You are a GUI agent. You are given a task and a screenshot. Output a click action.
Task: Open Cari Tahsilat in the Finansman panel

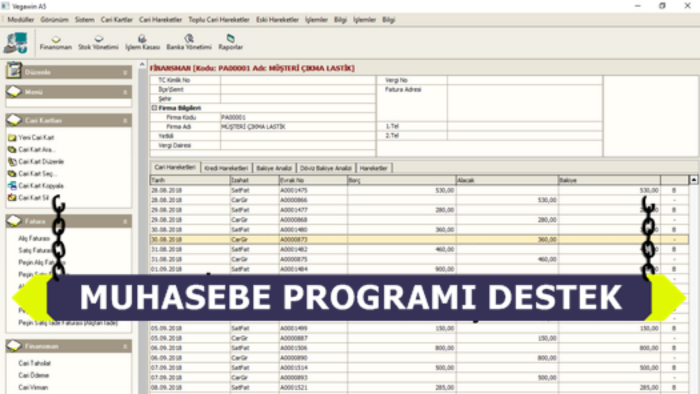pyautogui.click(x=34, y=363)
